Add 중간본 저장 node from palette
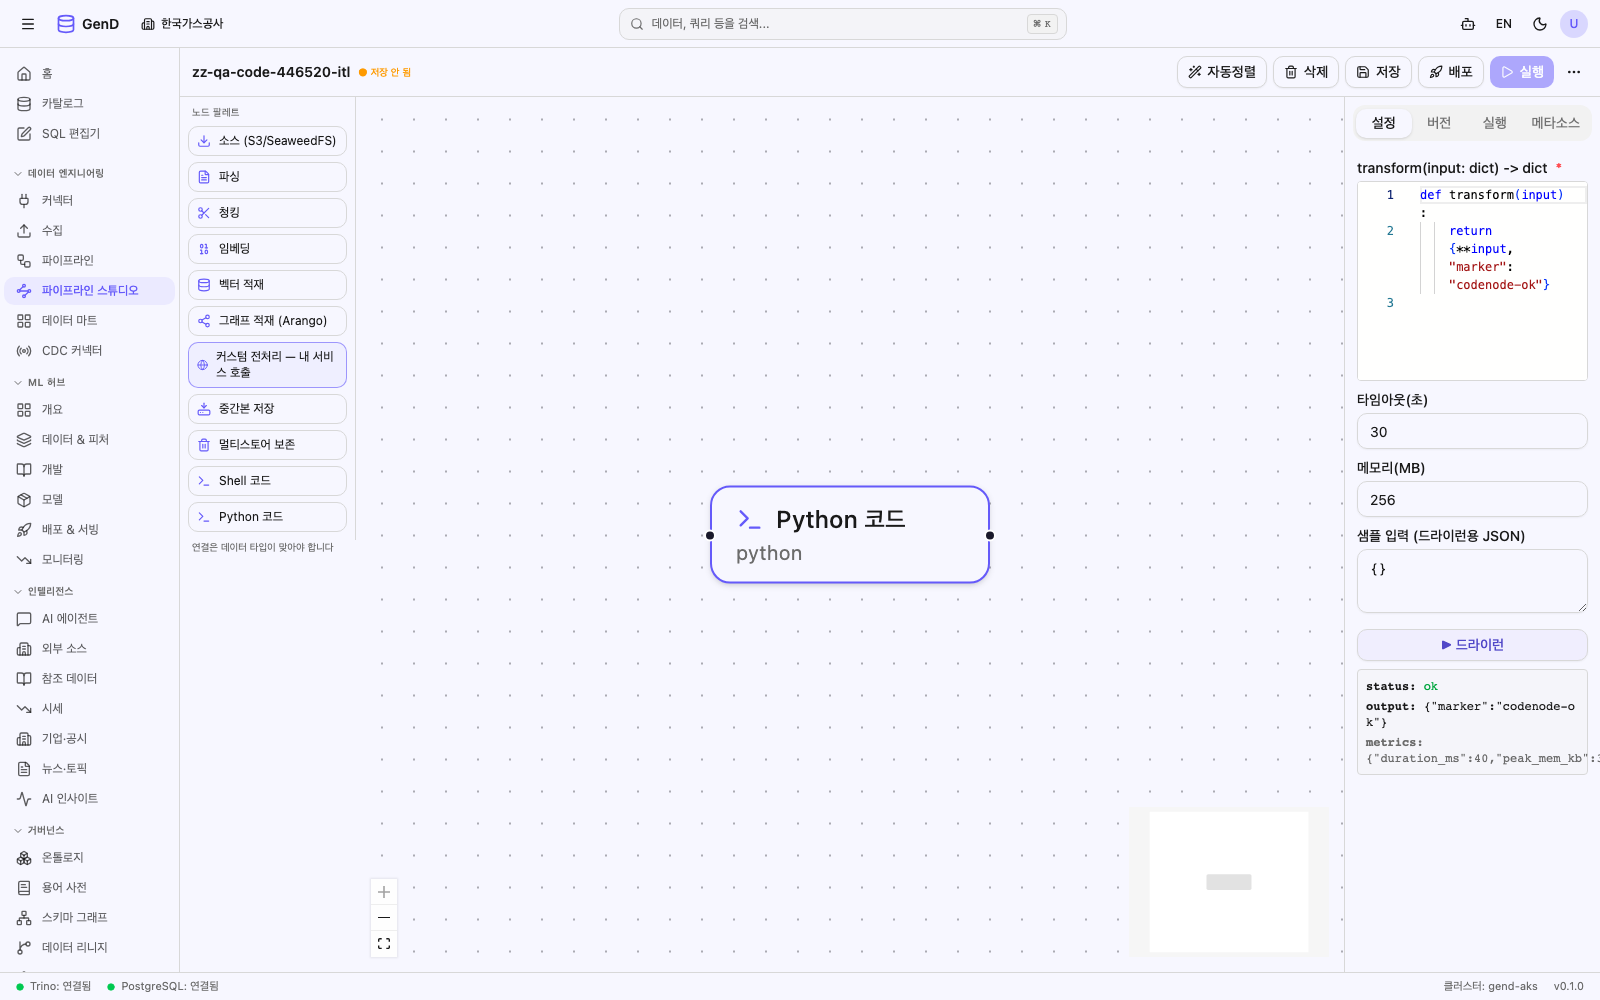1600x1000 pixels. click(267, 409)
